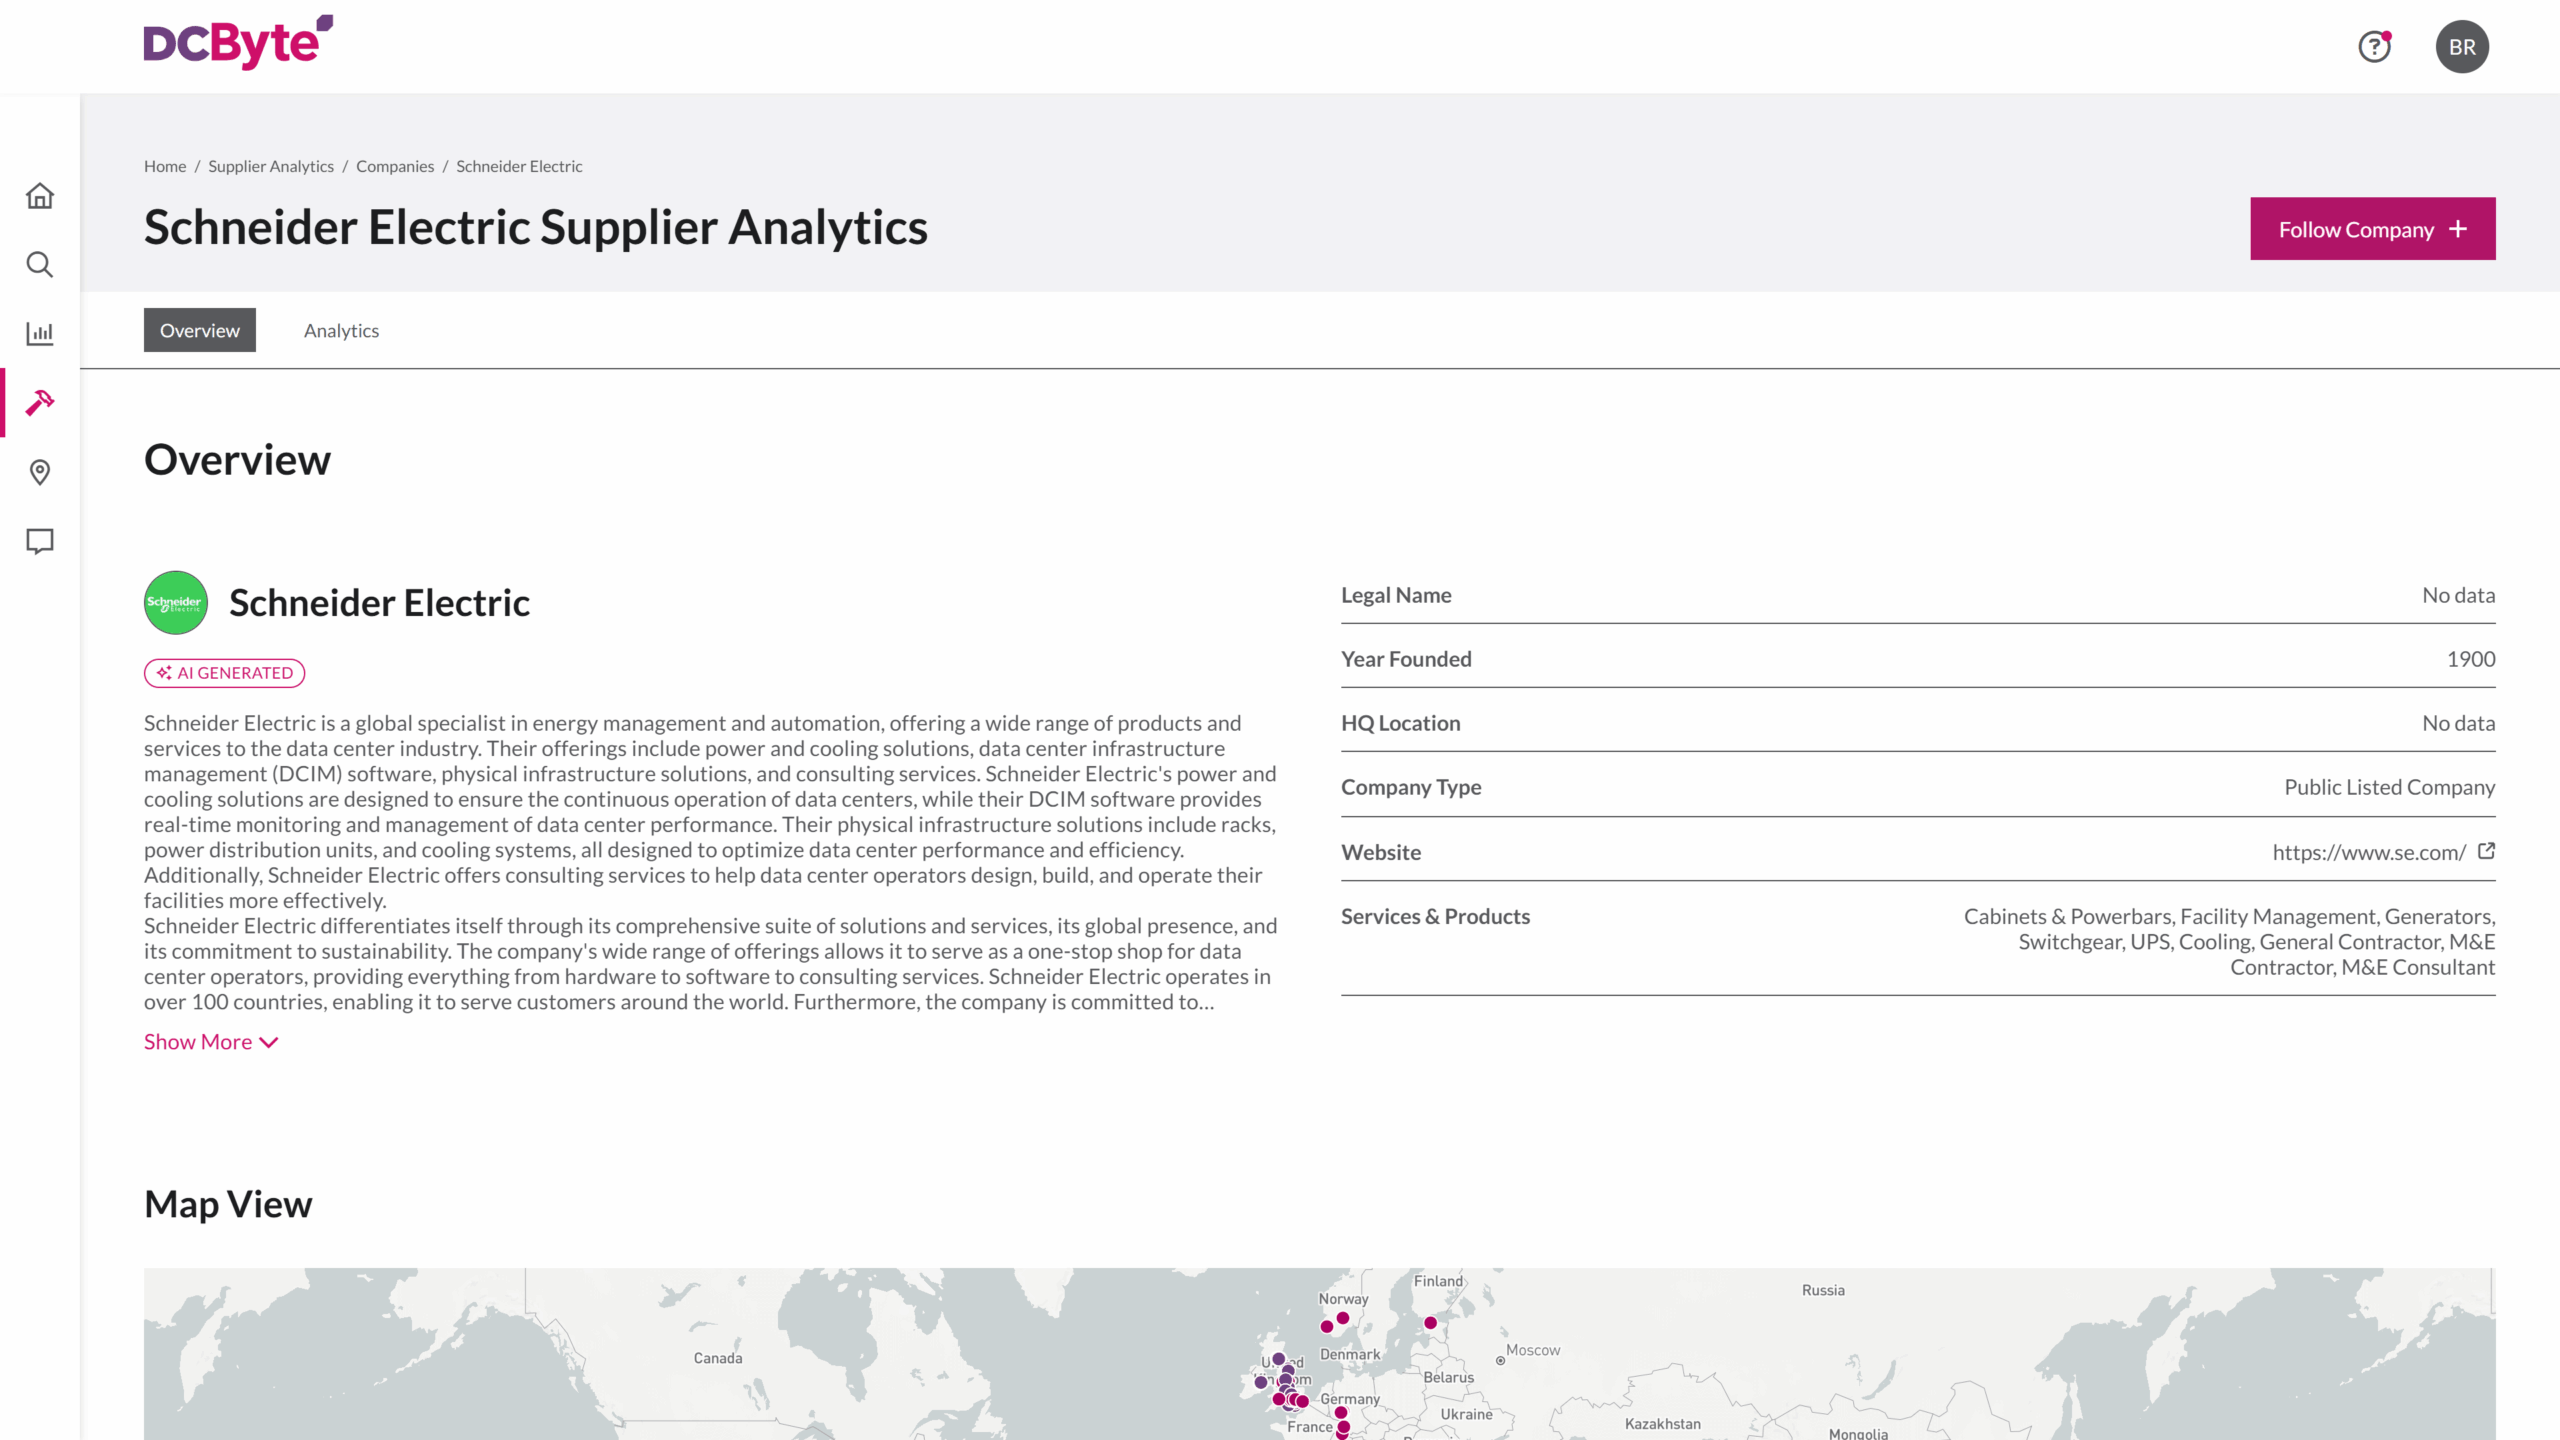Click the Schneider Electric company logo
This screenshot has height=1440, width=2560.
tap(175, 602)
